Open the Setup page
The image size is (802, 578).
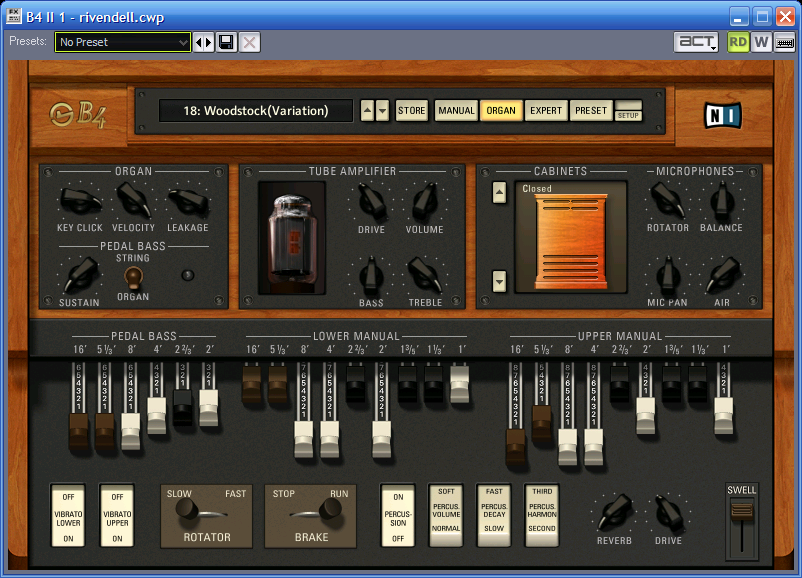[x=628, y=110]
